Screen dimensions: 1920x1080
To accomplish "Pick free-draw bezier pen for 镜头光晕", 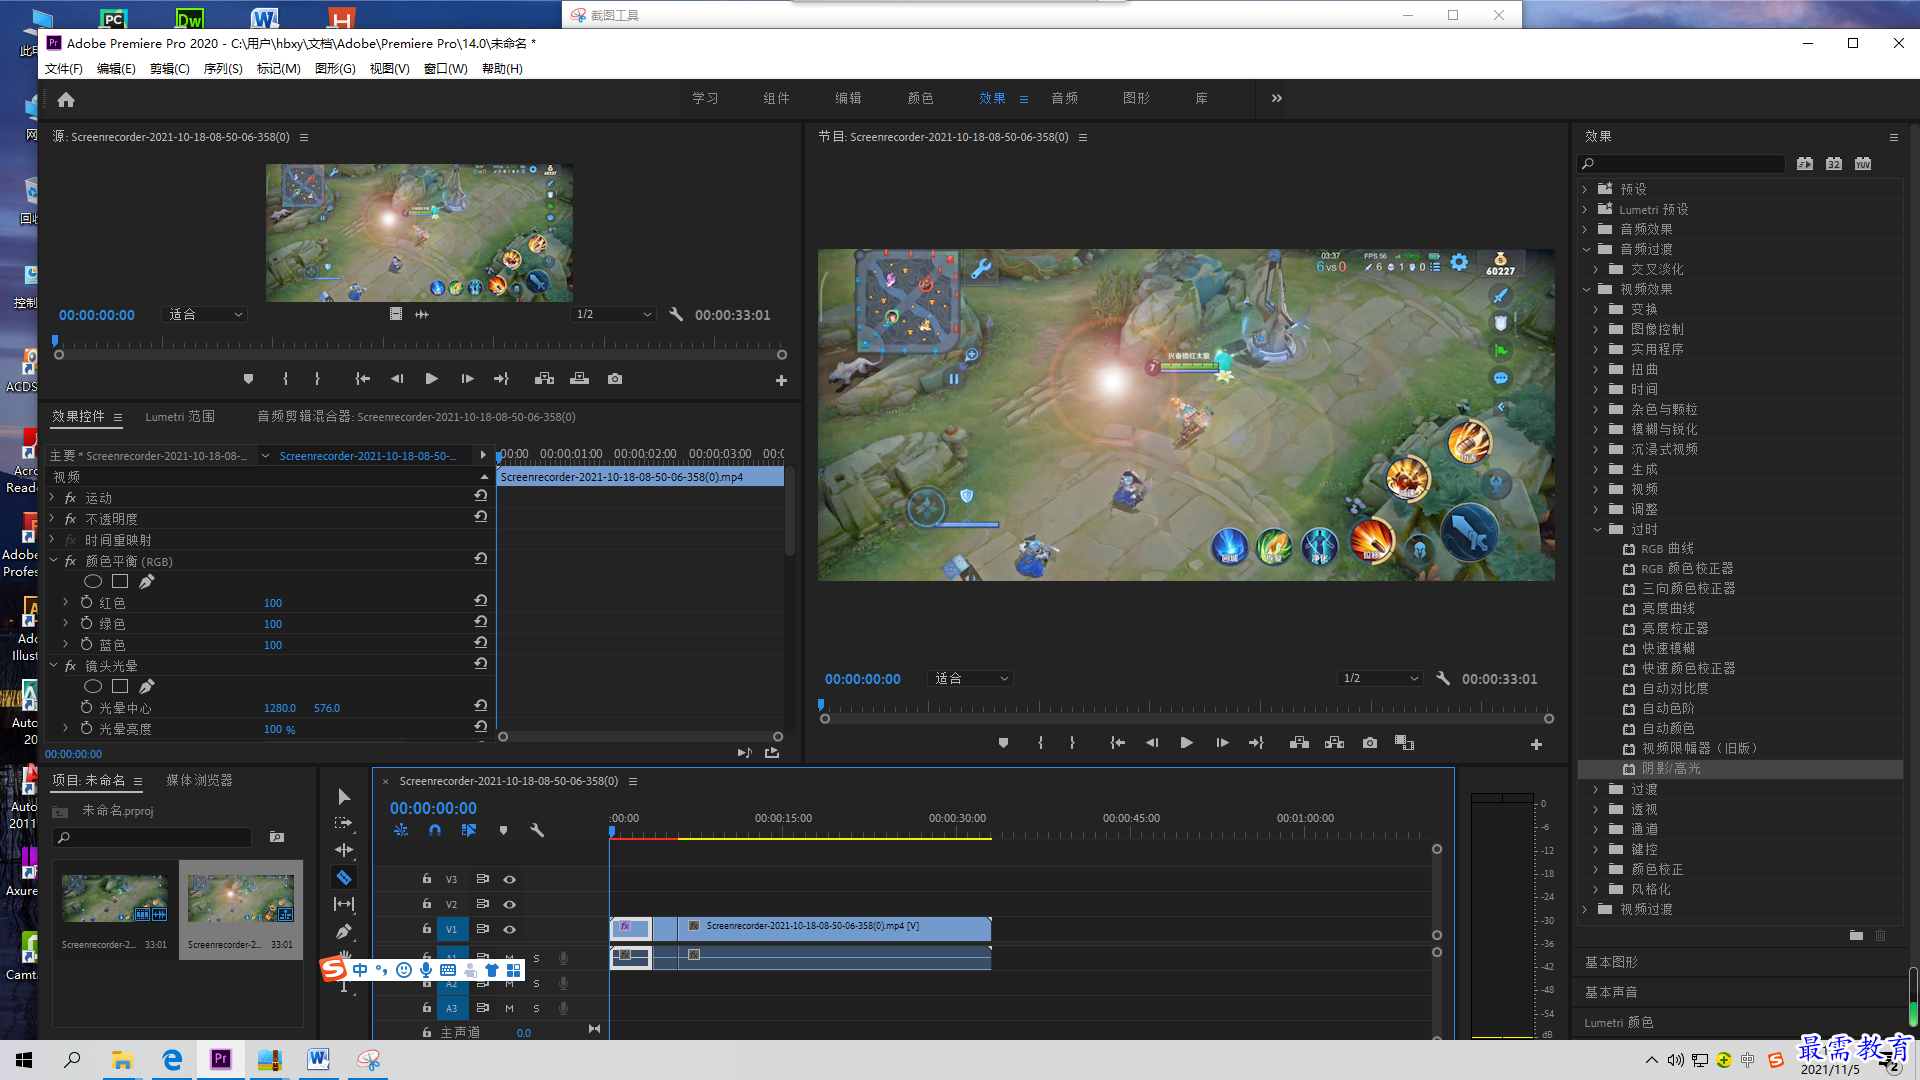I will click(x=147, y=686).
